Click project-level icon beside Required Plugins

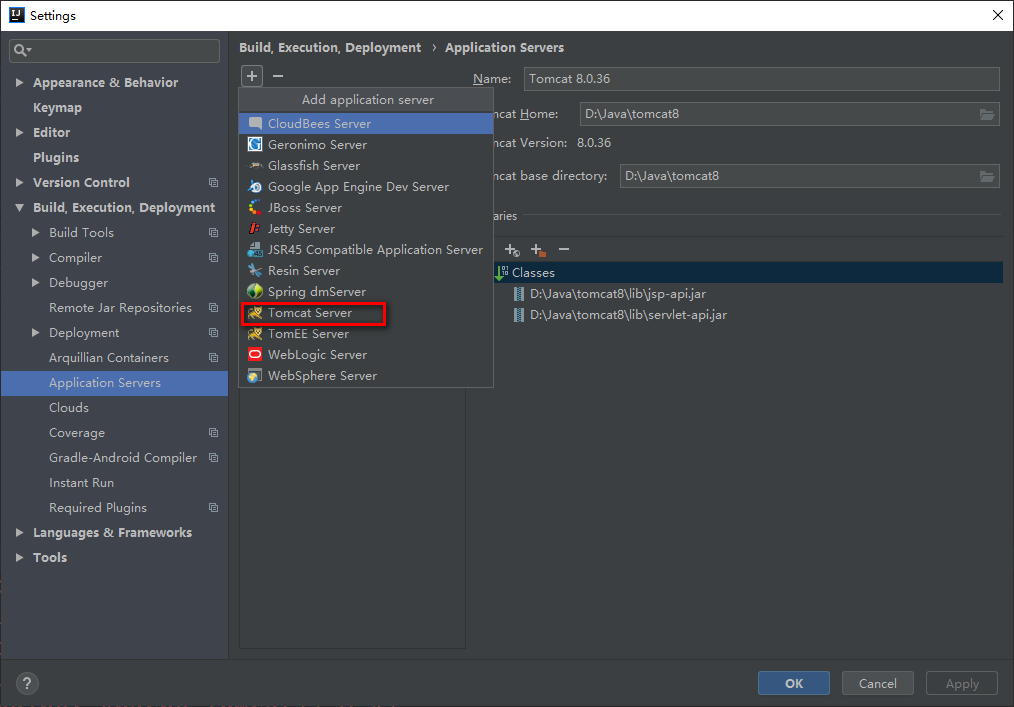click(x=213, y=508)
